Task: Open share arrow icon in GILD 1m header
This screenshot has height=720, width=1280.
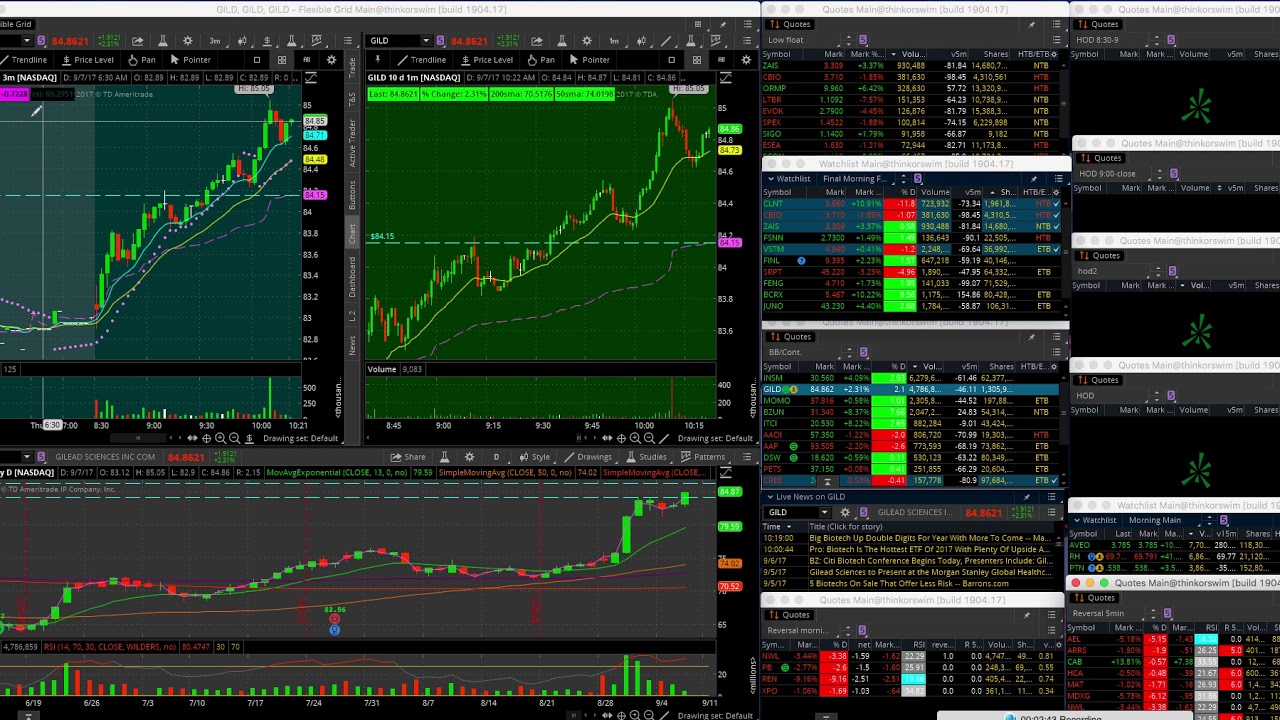Action: (537, 41)
